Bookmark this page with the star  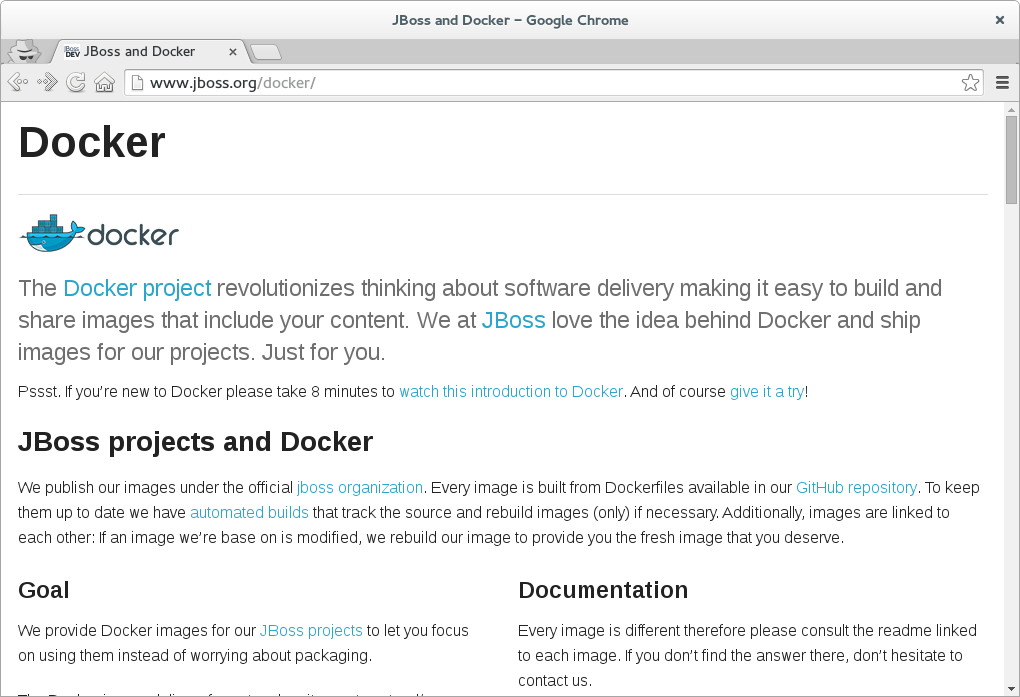[970, 82]
